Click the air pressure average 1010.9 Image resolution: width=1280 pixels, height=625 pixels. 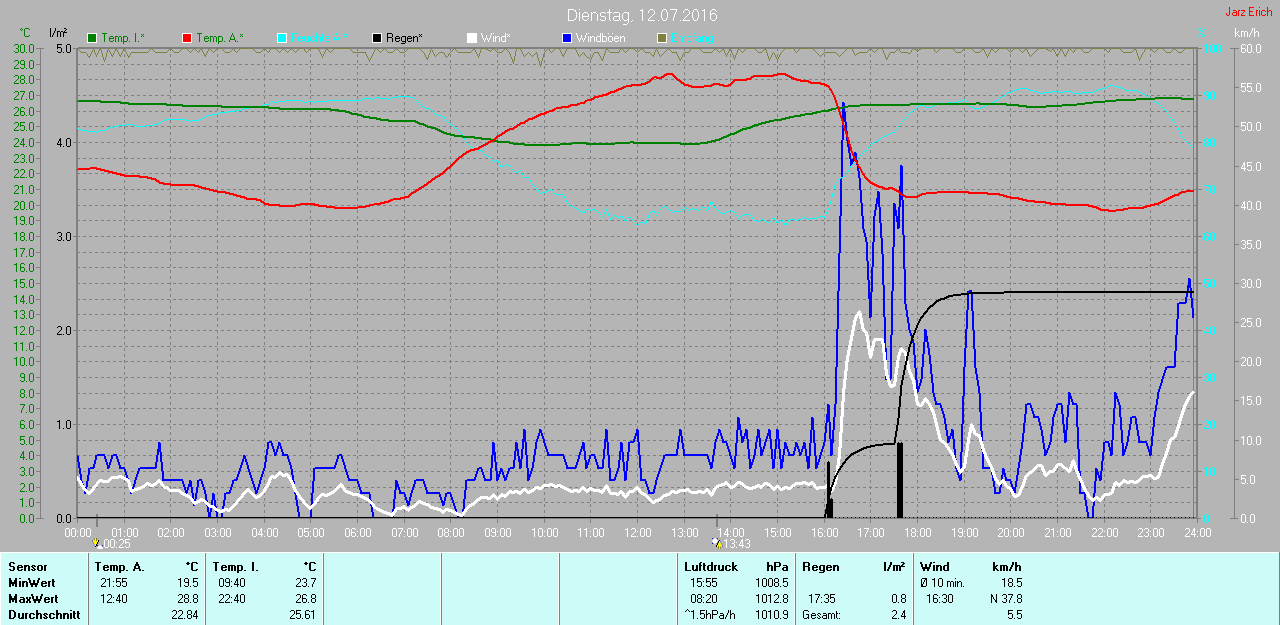click(771, 615)
